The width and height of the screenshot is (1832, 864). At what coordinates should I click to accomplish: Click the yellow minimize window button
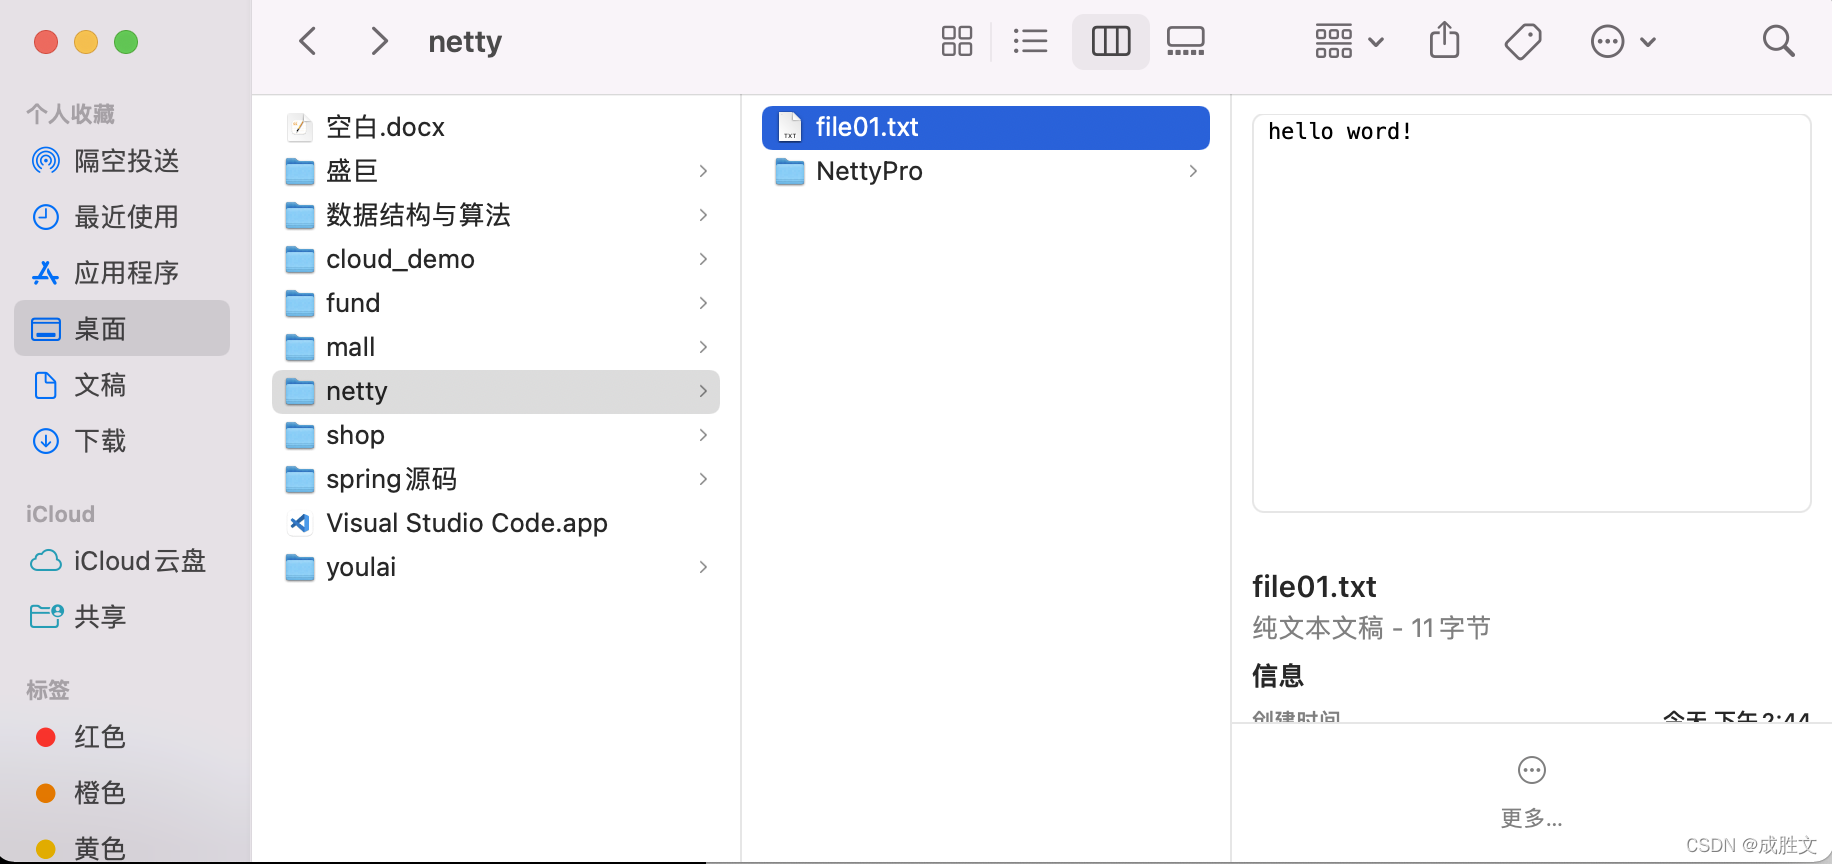point(86,42)
